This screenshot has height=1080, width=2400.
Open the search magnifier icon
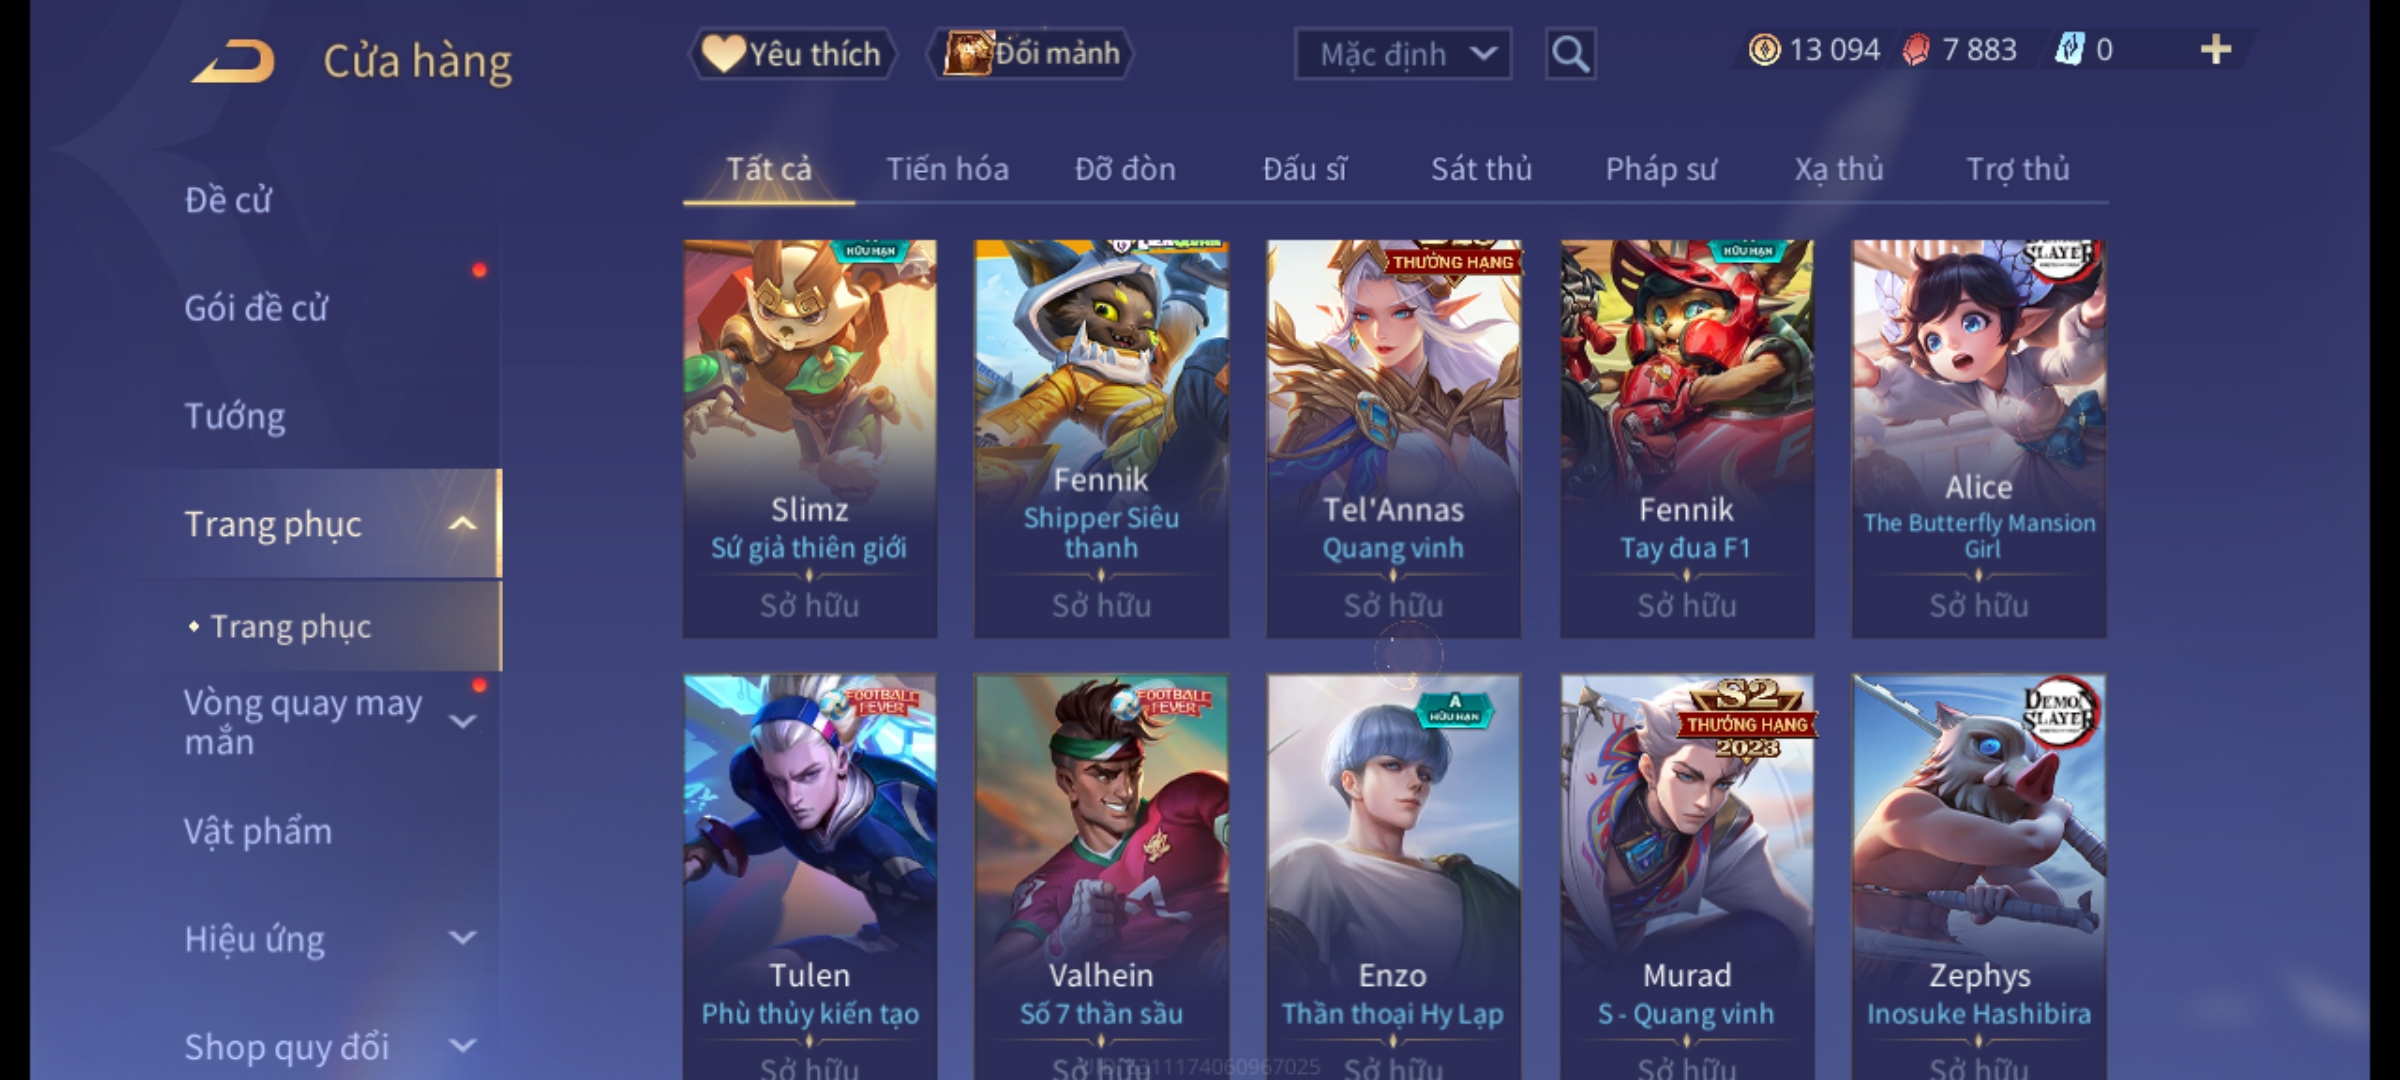click(1570, 54)
